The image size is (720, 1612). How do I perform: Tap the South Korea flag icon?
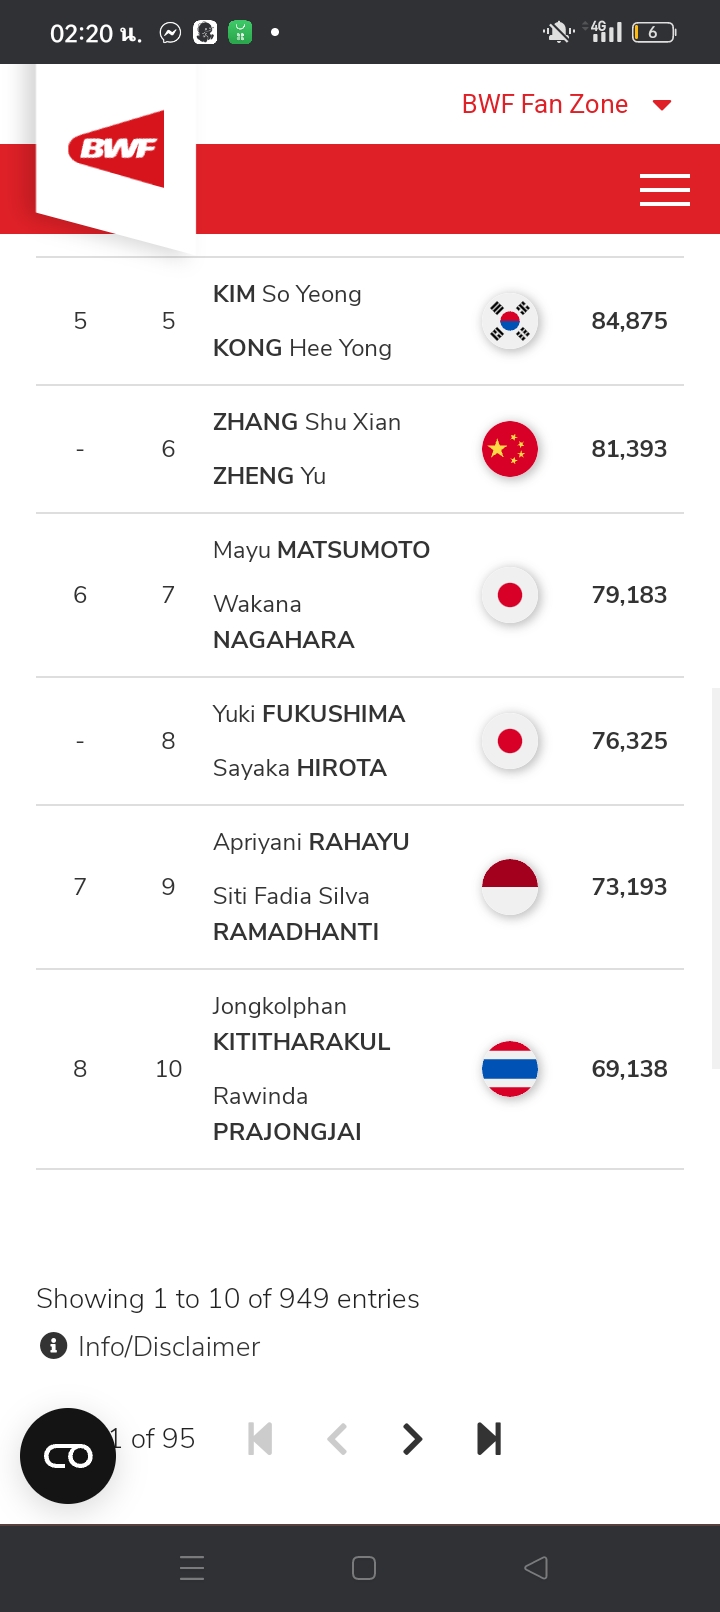[x=510, y=321]
